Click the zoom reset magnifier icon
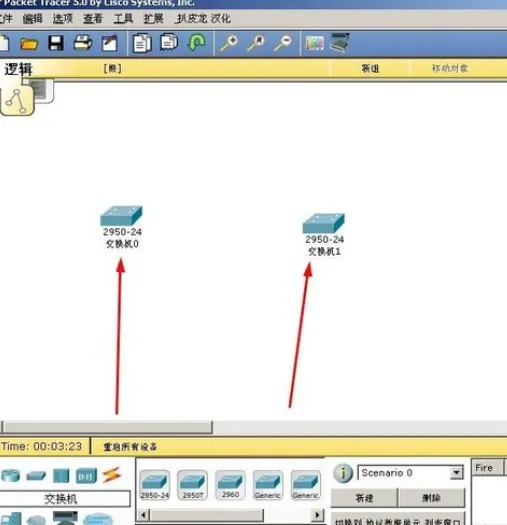 [x=256, y=43]
